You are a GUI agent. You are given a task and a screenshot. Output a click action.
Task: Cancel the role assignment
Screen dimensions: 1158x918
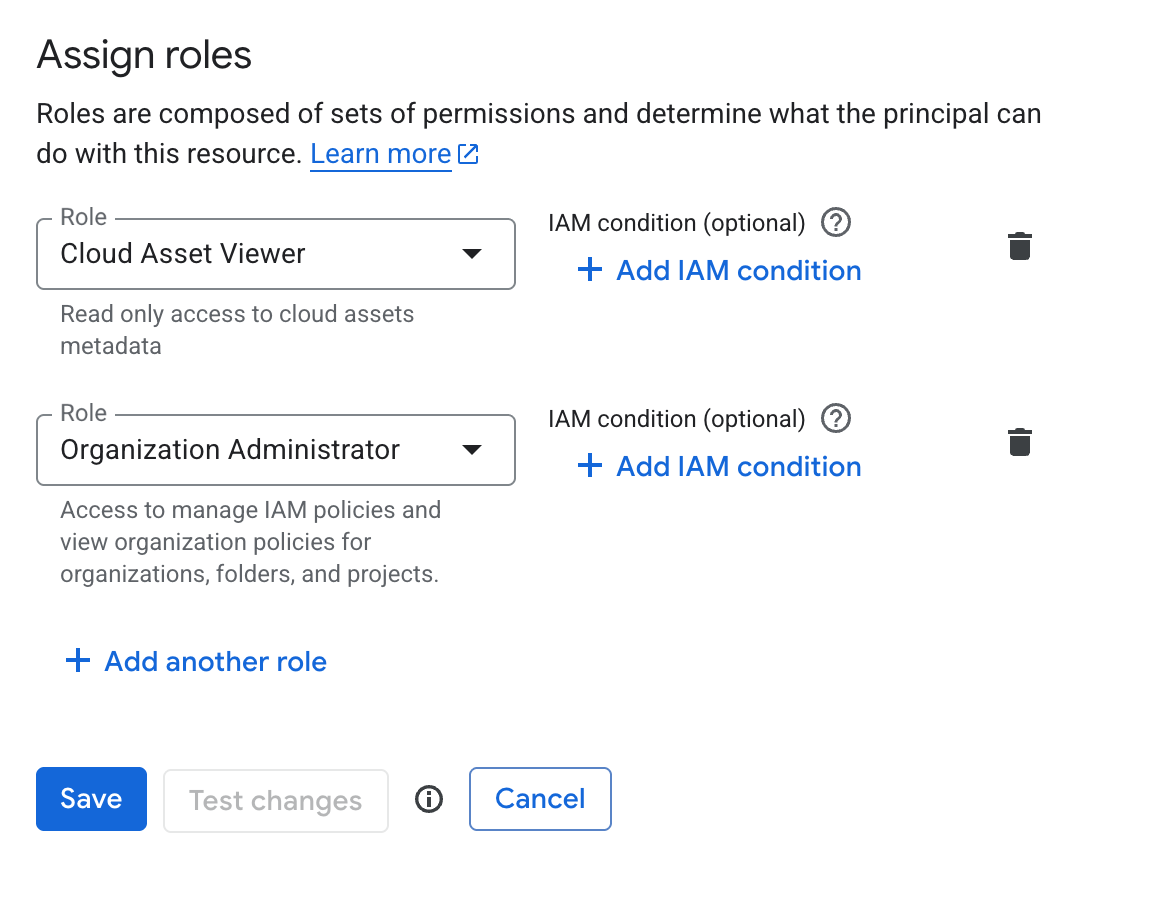point(540,798)
